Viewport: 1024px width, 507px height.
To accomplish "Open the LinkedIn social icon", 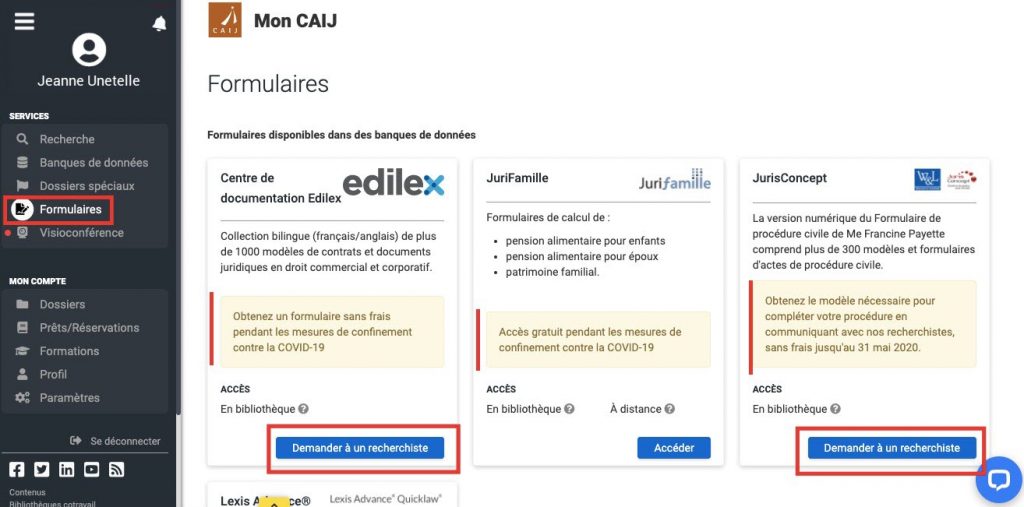I will point(67,469).
